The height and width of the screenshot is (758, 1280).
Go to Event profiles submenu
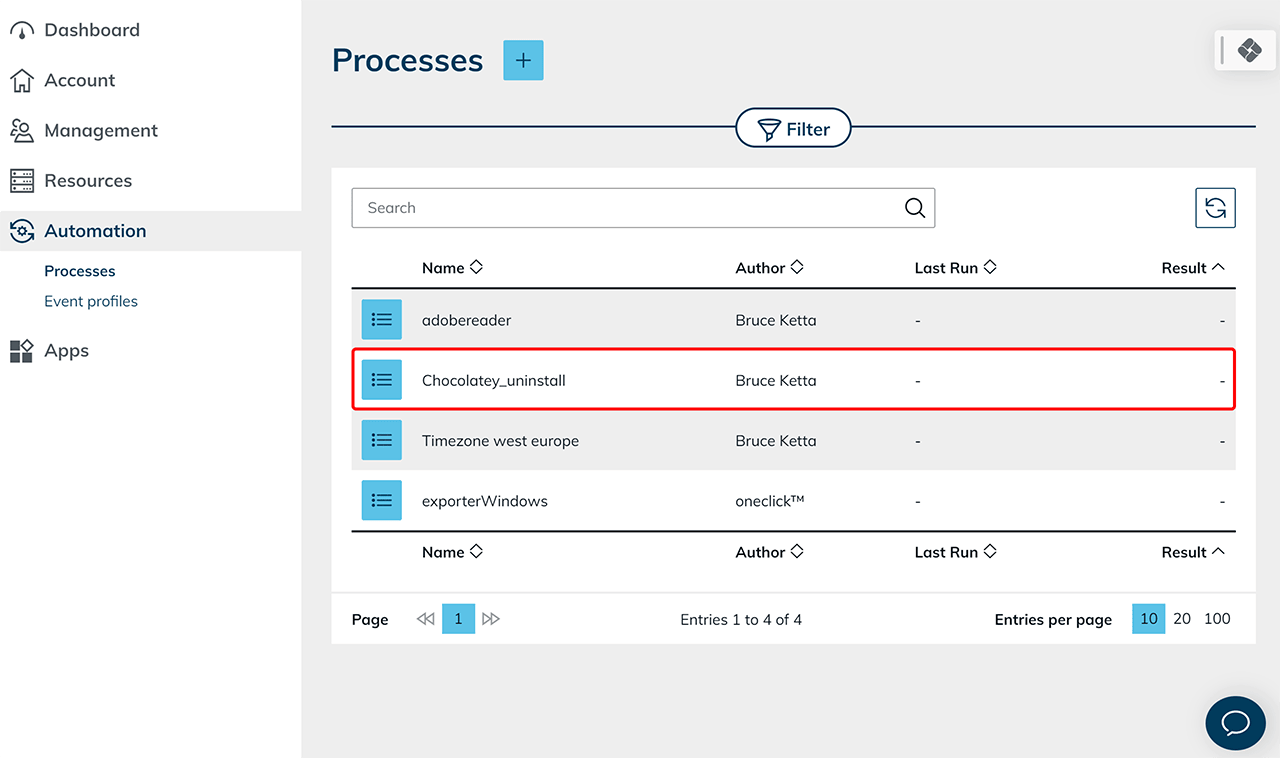91,301
